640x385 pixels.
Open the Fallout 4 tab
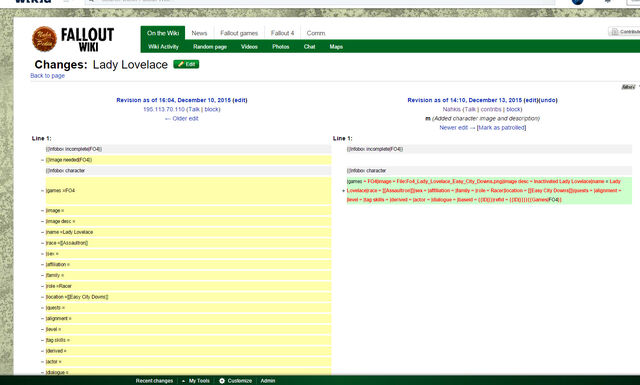point(282,33)
